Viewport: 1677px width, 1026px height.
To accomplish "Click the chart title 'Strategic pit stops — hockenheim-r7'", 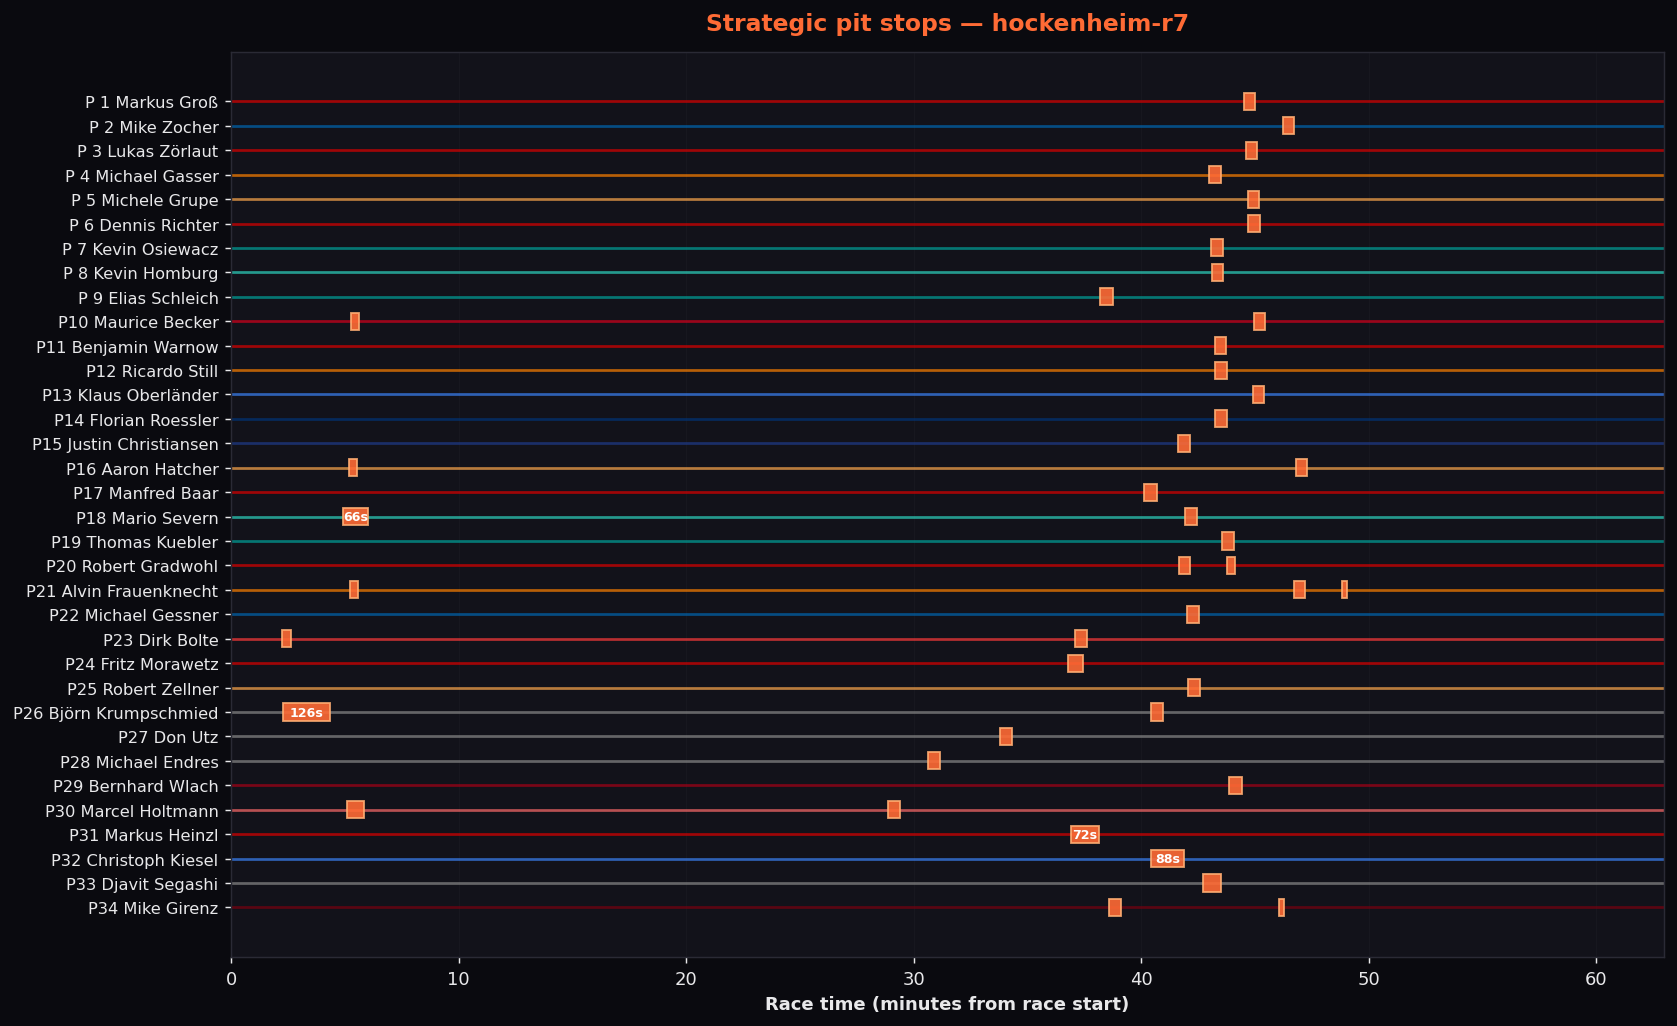I will click(x=947, y=24).
